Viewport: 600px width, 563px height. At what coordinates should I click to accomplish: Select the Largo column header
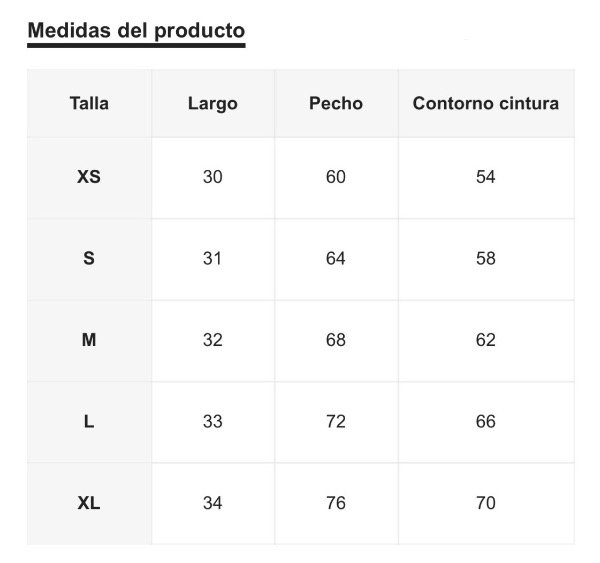tap(213, 103)
